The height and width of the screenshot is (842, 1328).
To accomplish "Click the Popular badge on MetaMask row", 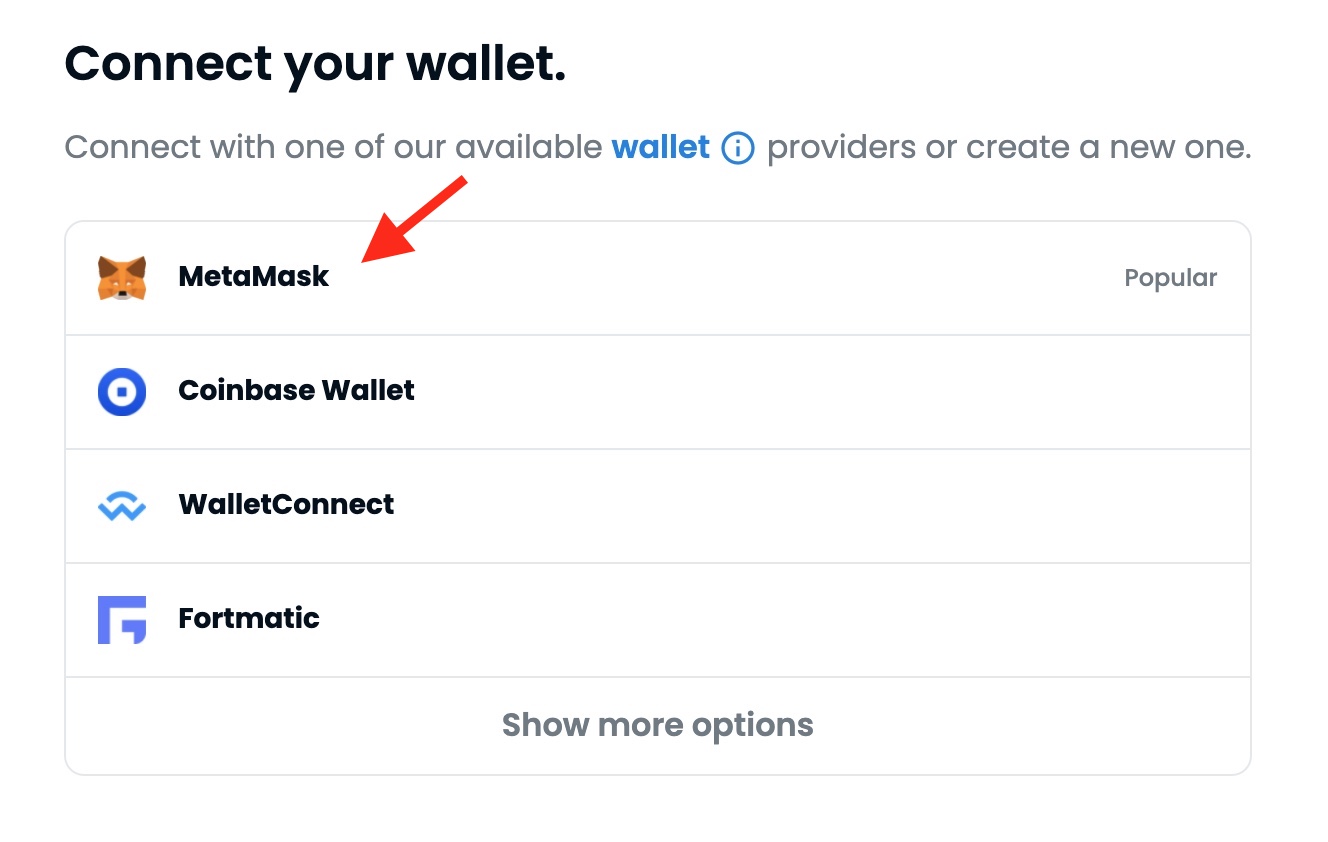I will (x=1170, y=278).
